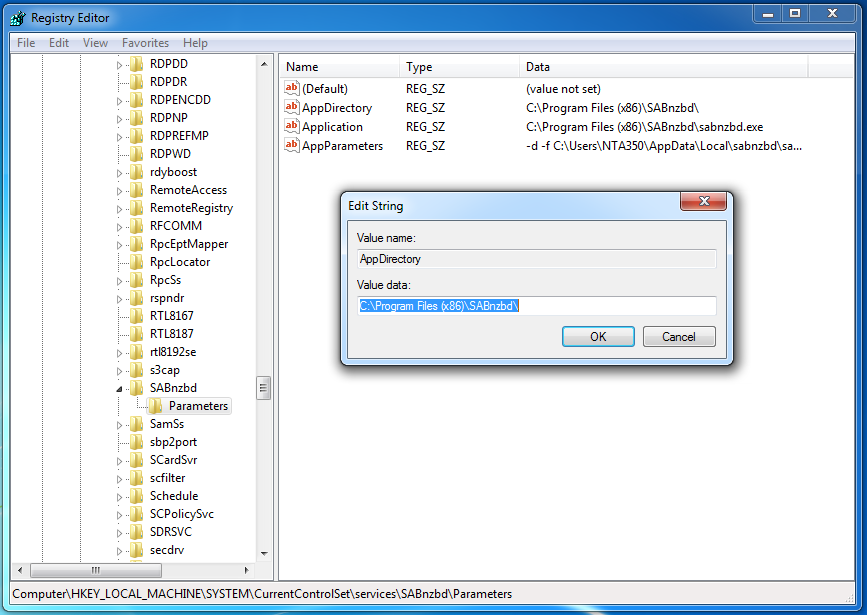The image size is (867, 615).
Task: Click the RDPENCDD folder icon
Action: pos(136,100)
